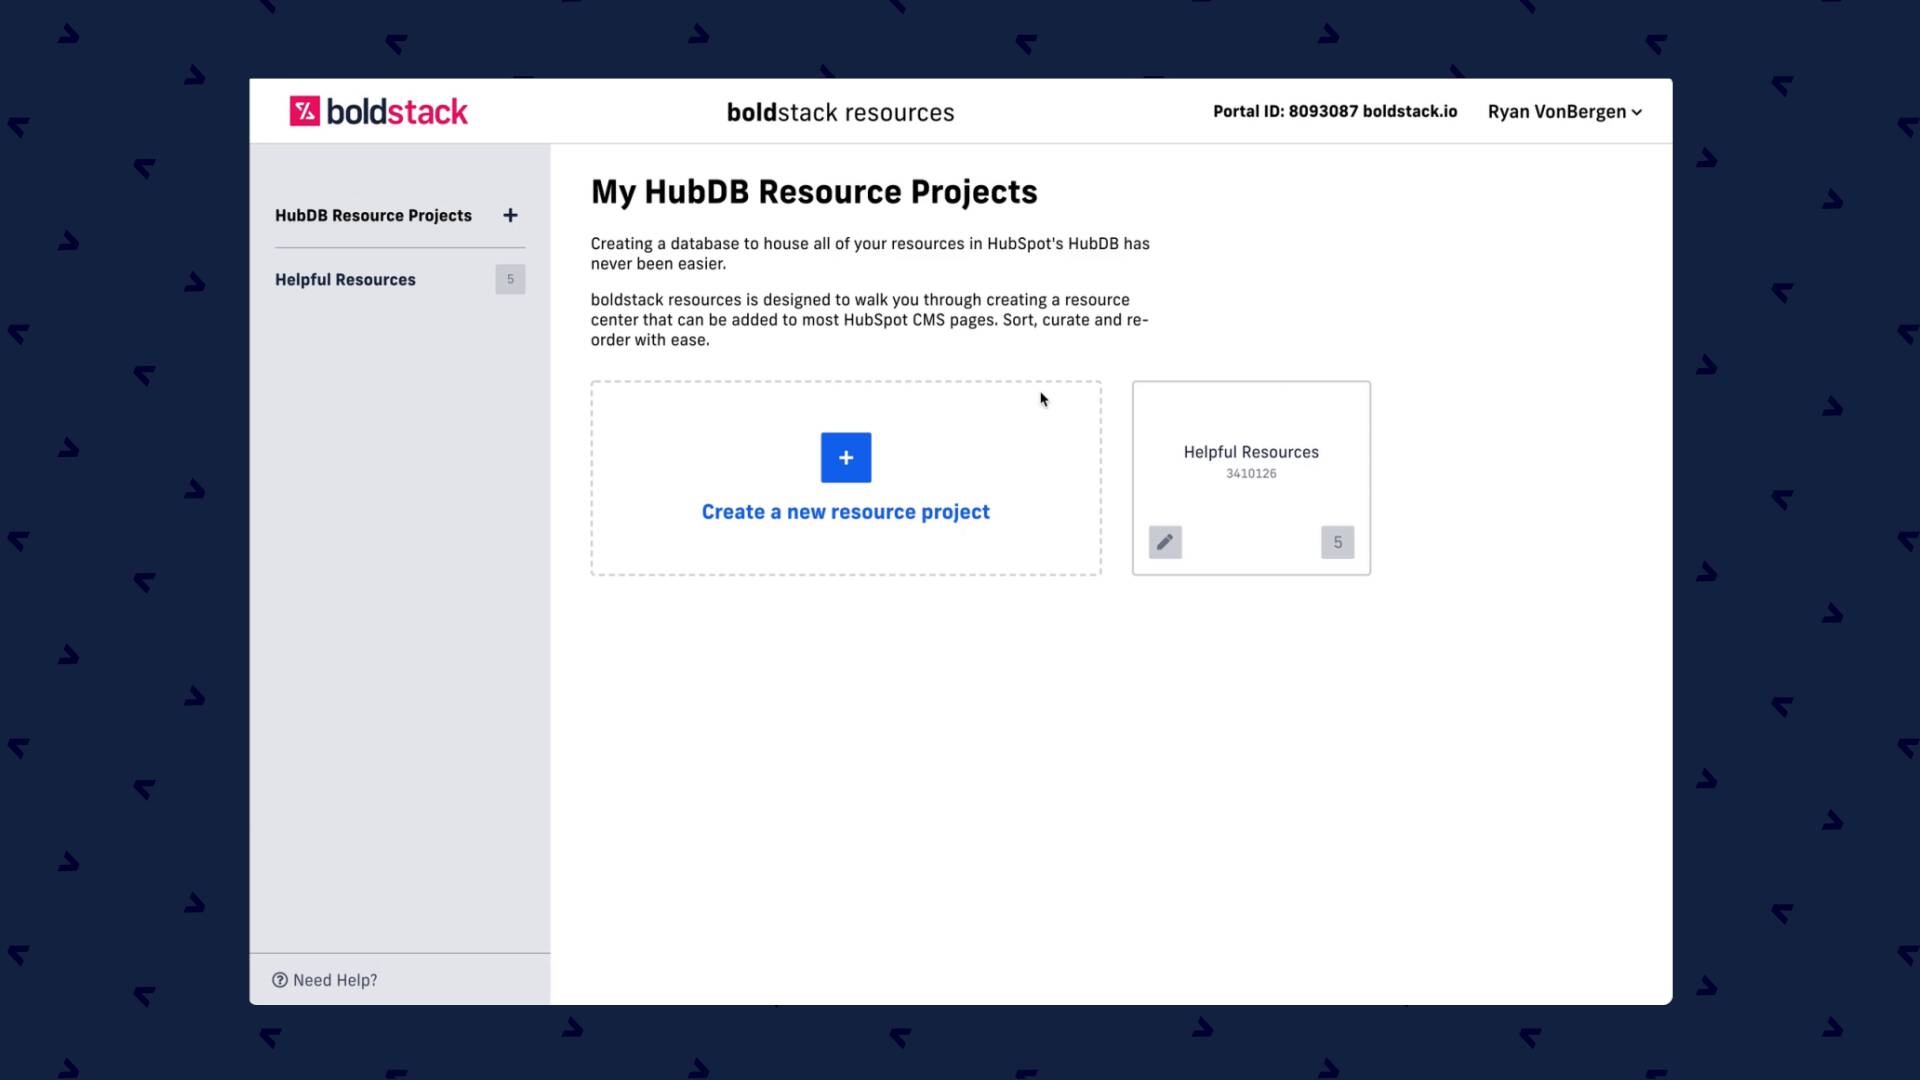Click the question mark icon beside Need Help
The image size is (1920, 1080).
279,980
